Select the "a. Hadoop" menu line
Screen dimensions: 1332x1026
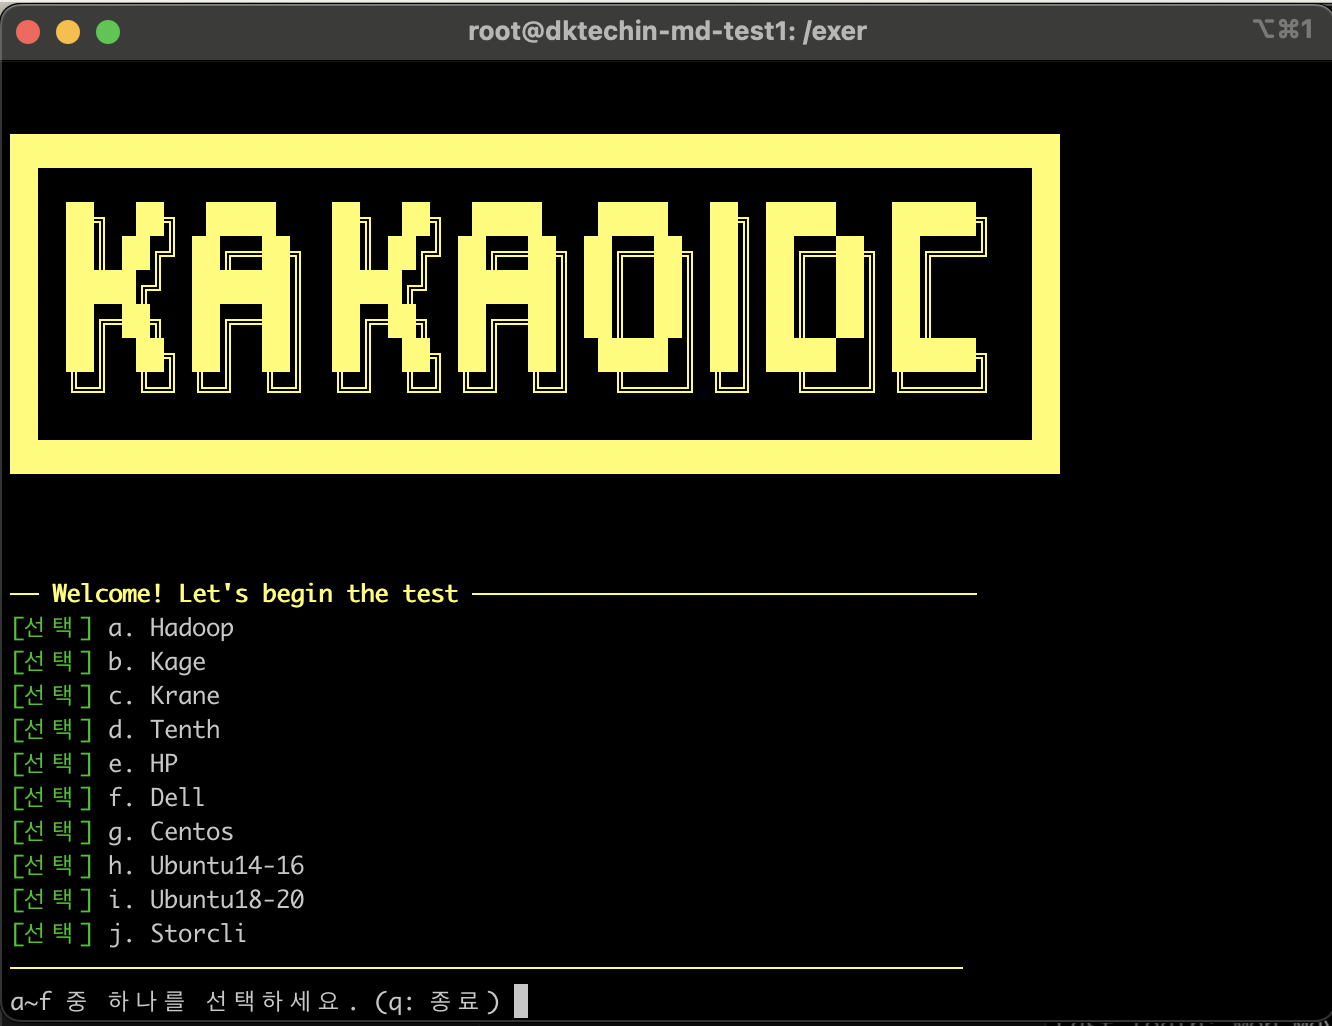[123, 628]
